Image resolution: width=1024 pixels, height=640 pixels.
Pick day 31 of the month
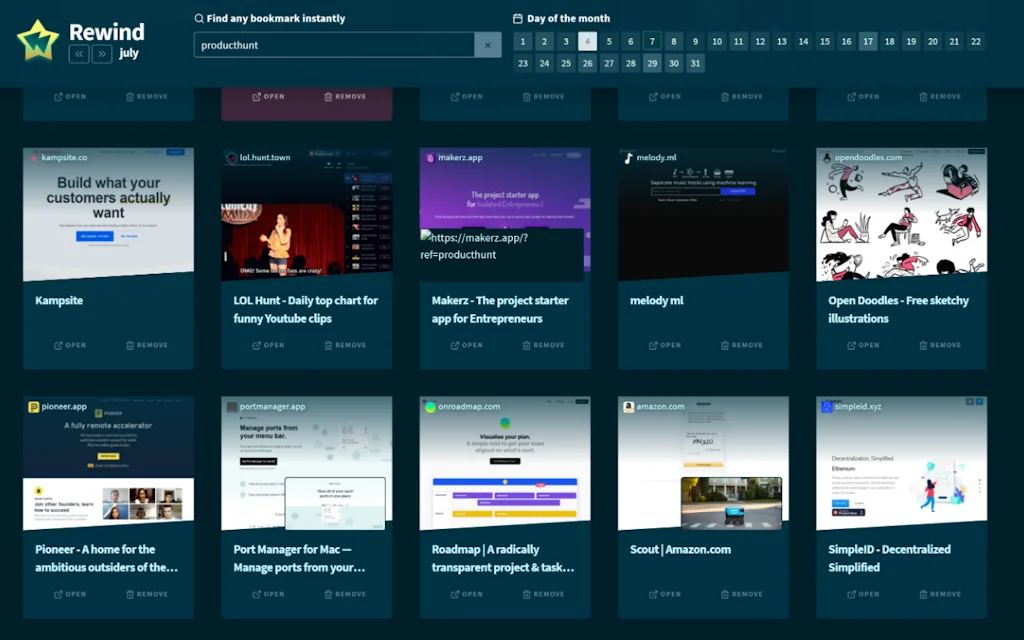click(x=695, y=63)
